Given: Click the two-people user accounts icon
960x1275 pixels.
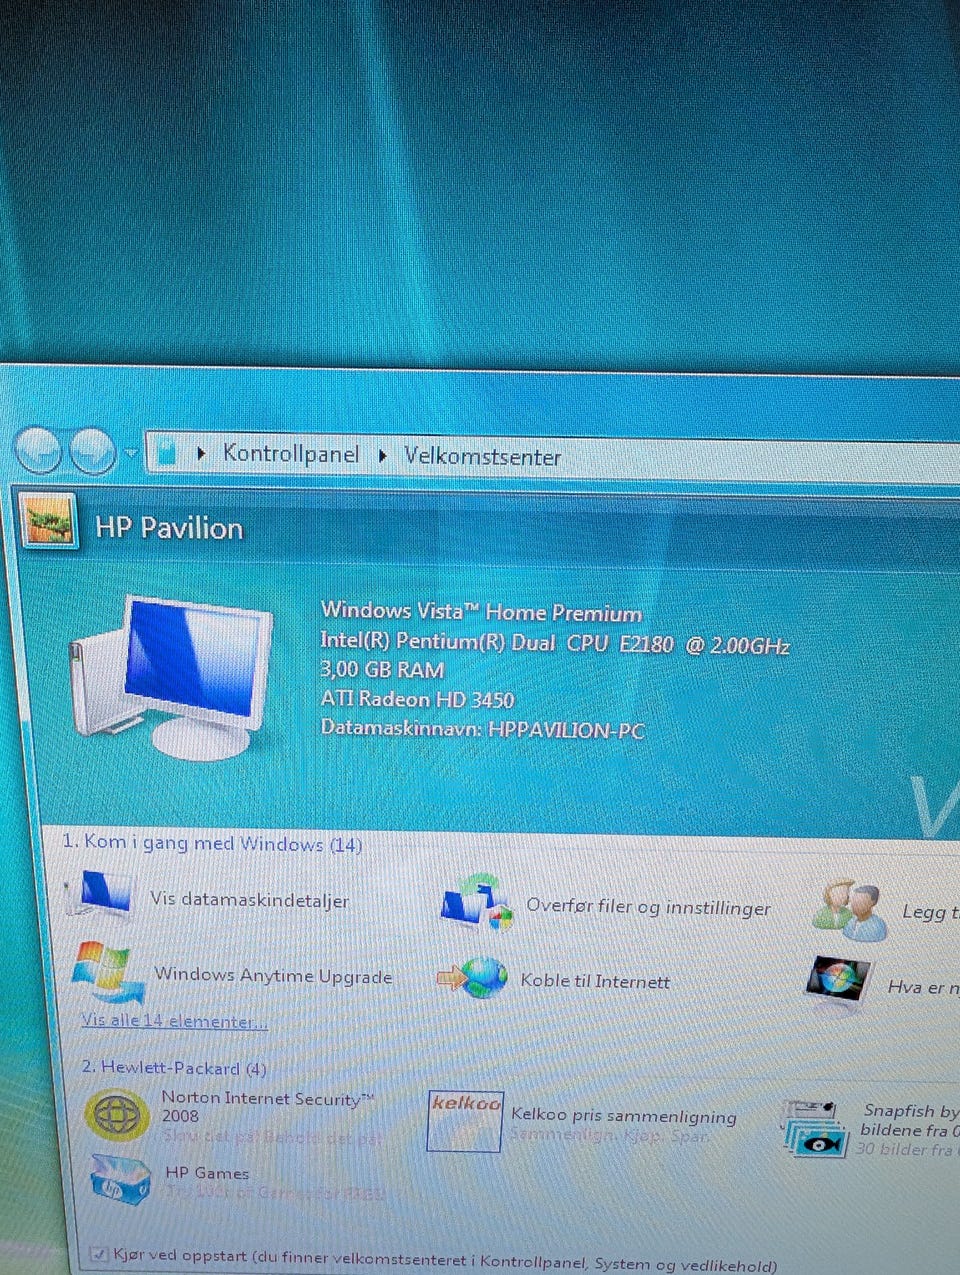Looking at the screenshot, I should coord(851,910).
